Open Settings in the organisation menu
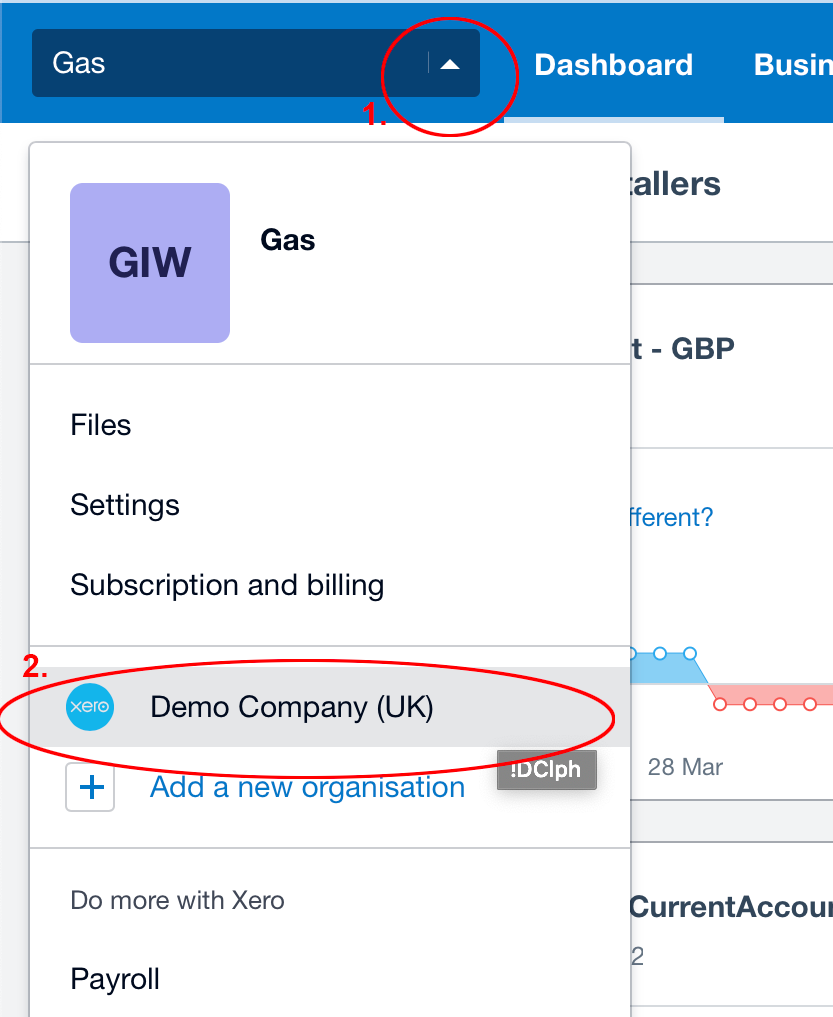The image size is (833, 1017). point(125,505)
